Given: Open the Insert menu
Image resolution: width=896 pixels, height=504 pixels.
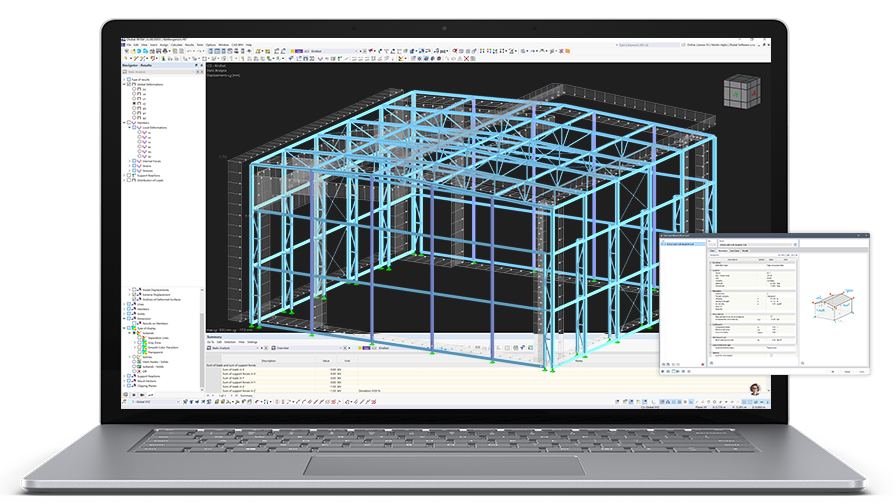Looking at the screenshot, I should coord(153,45).
